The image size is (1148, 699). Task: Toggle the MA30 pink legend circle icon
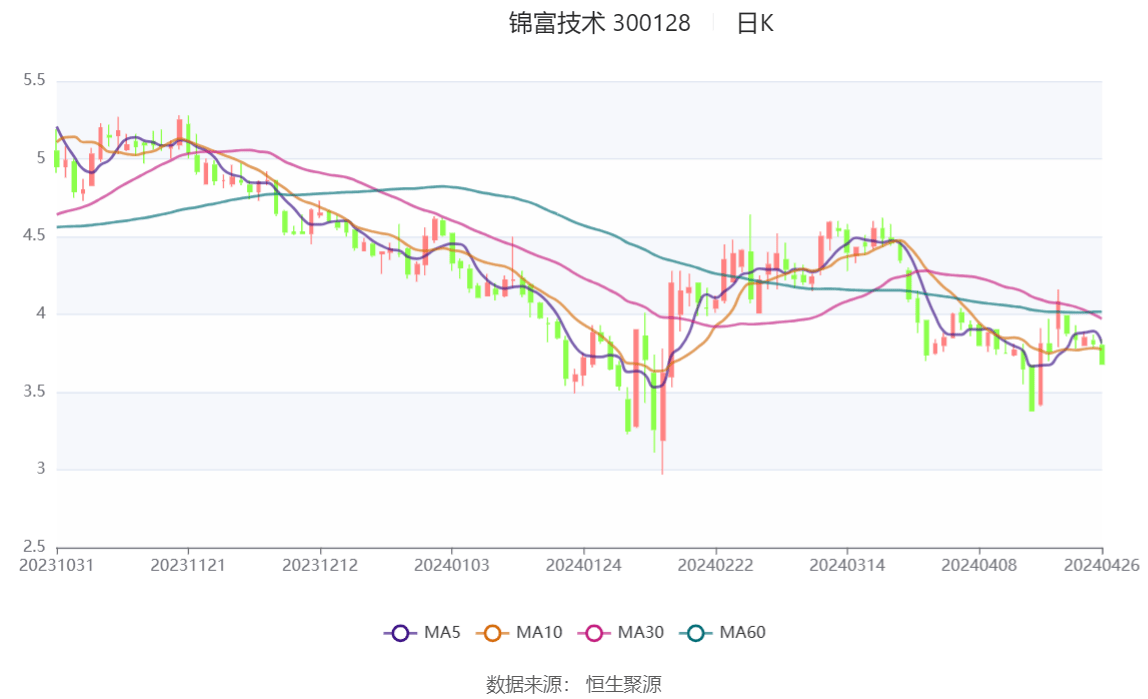pyautogui.click(x=594, y=633)
